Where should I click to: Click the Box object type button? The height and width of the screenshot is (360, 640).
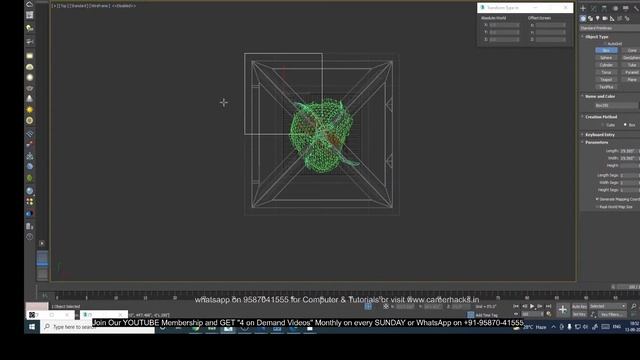point(606,50)
